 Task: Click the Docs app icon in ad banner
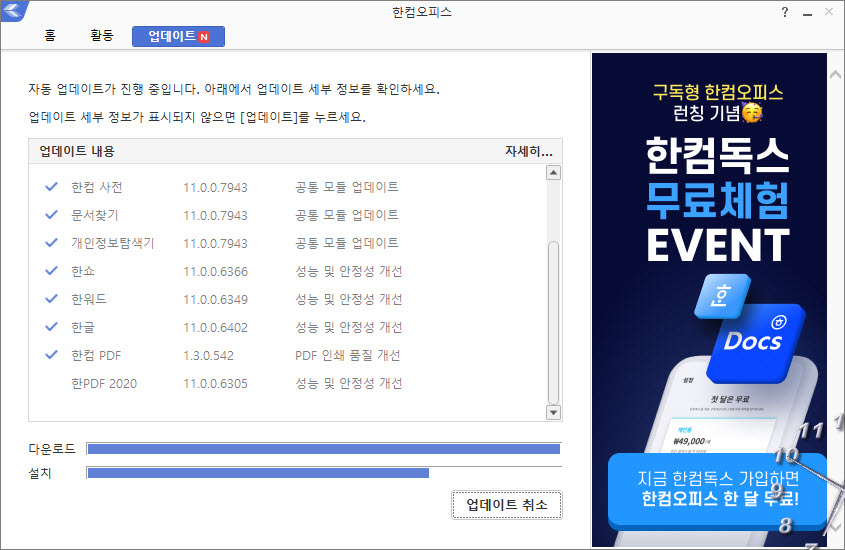pyautogui.click(x=755, y=343)
